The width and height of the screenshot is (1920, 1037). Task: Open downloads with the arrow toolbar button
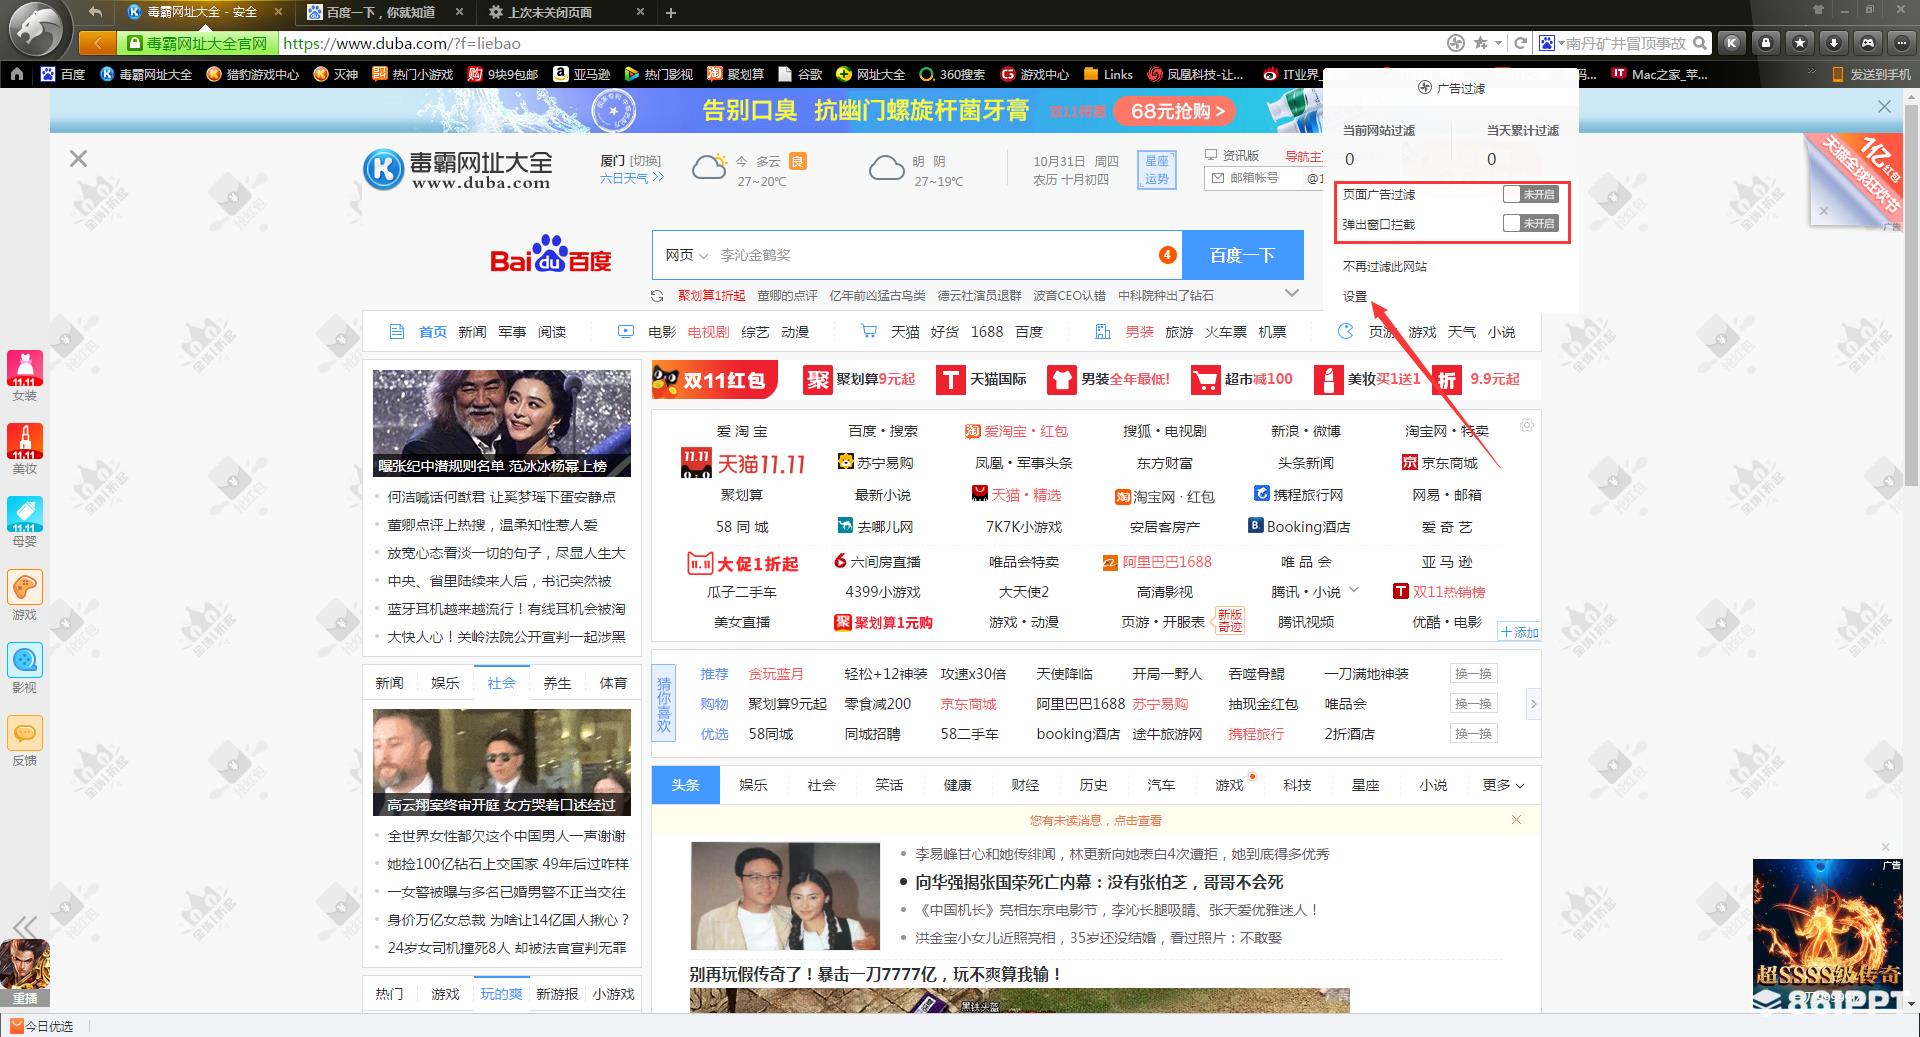pos(1834,43)
